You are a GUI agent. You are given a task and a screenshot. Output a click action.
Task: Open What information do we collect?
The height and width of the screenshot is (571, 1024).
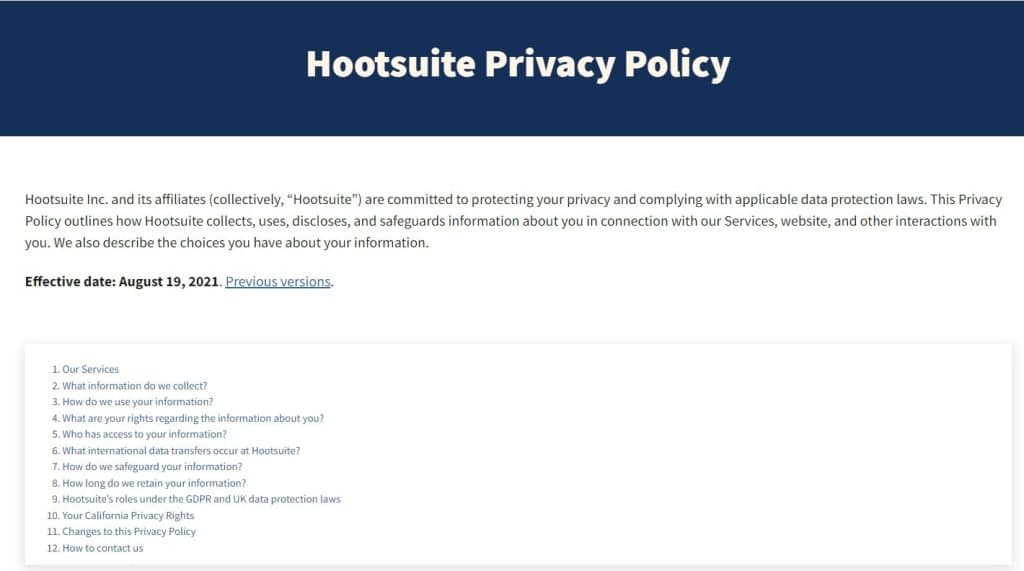point(135,385)
